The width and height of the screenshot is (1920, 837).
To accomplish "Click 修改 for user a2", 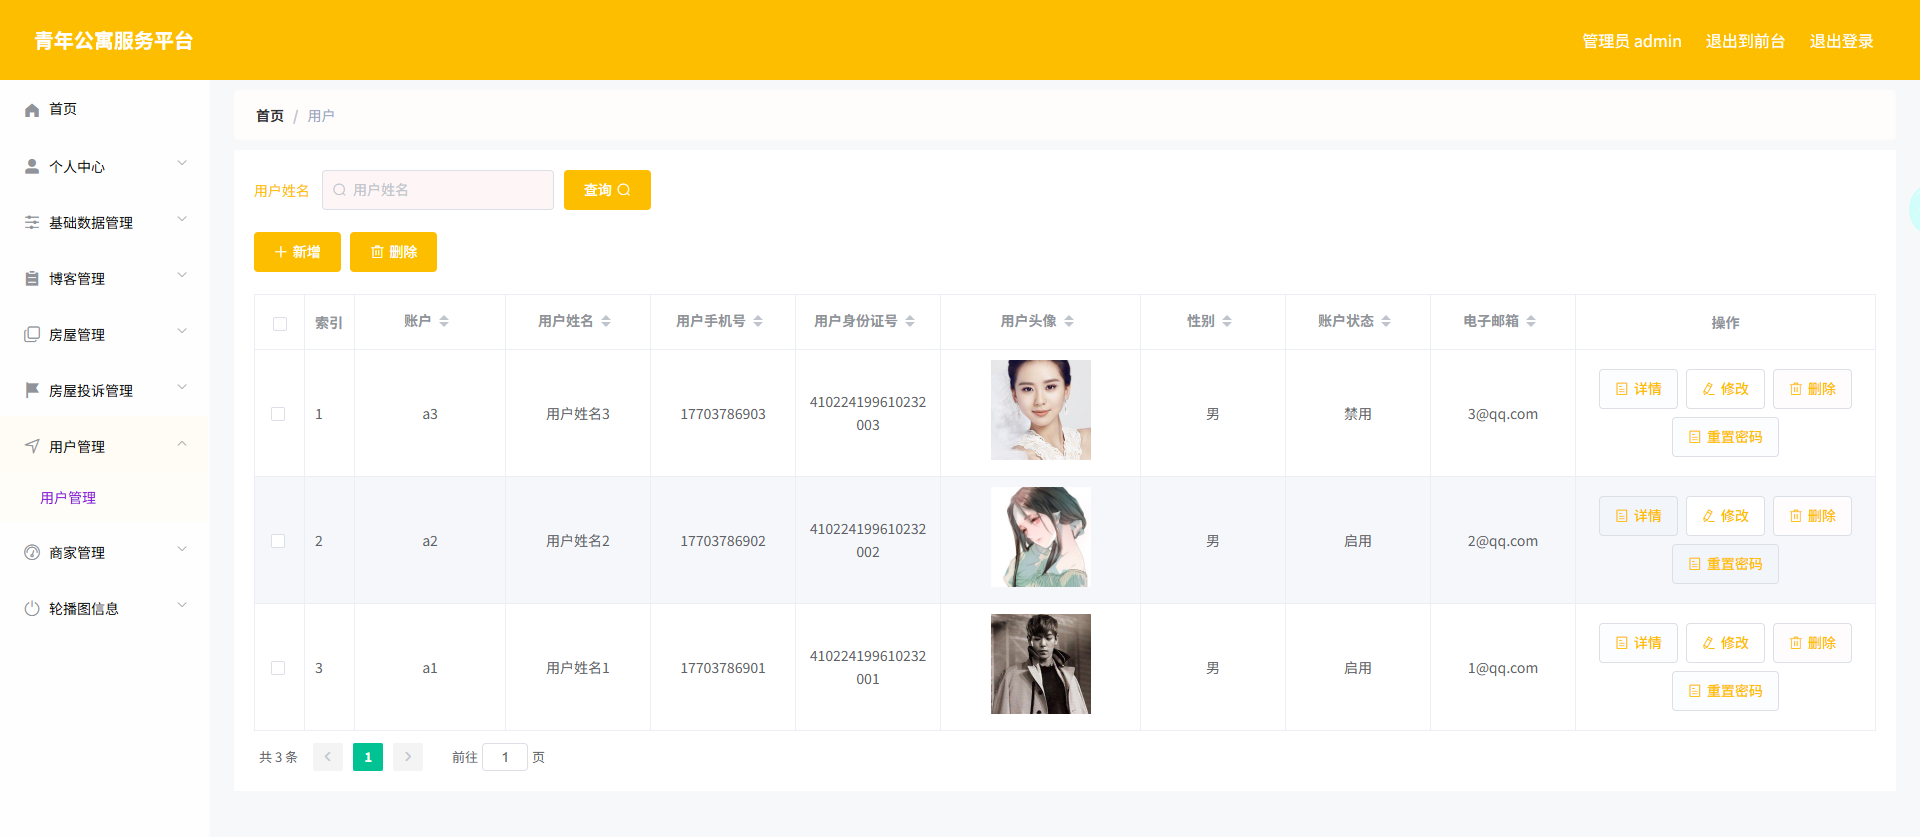I will pos(1725,516).
